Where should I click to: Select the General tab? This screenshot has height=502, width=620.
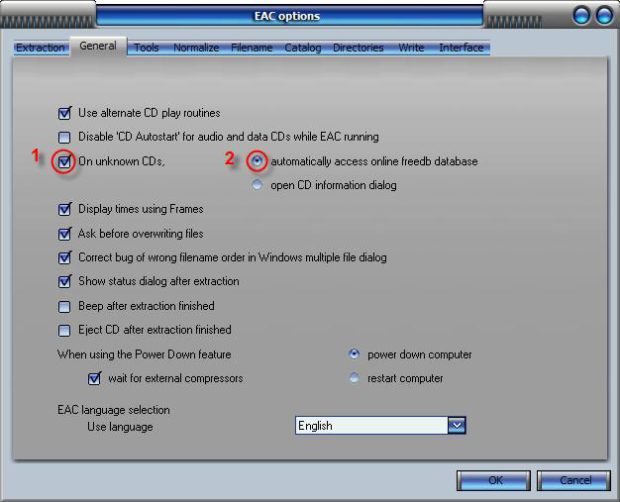pos(98,46)
